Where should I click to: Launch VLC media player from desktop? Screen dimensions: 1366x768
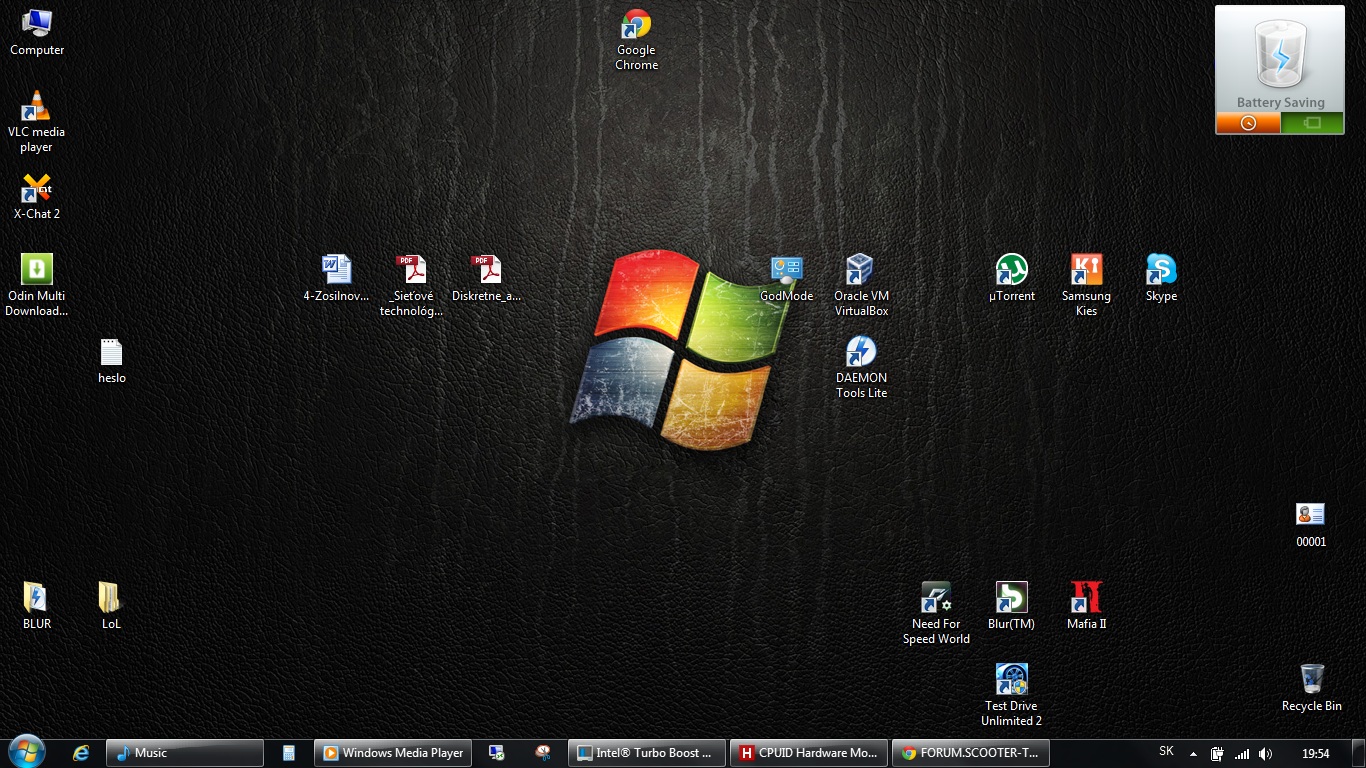[x=37, y=108]
